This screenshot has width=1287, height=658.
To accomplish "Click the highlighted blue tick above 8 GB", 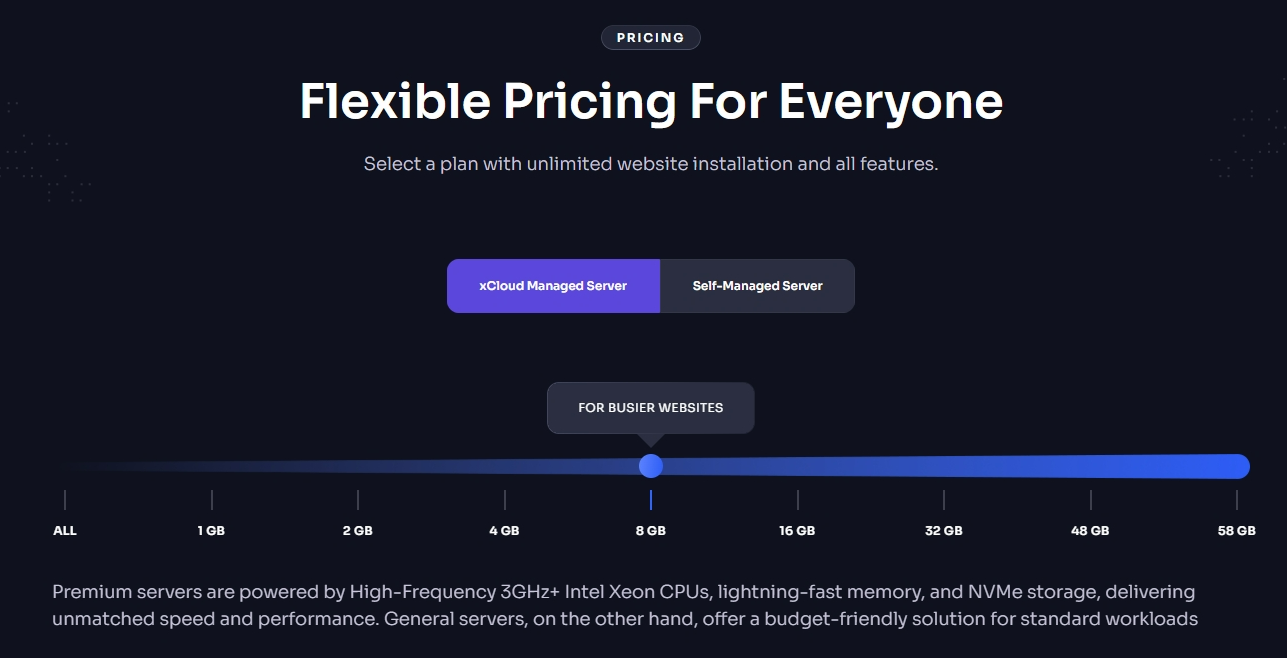I will 651,500.
